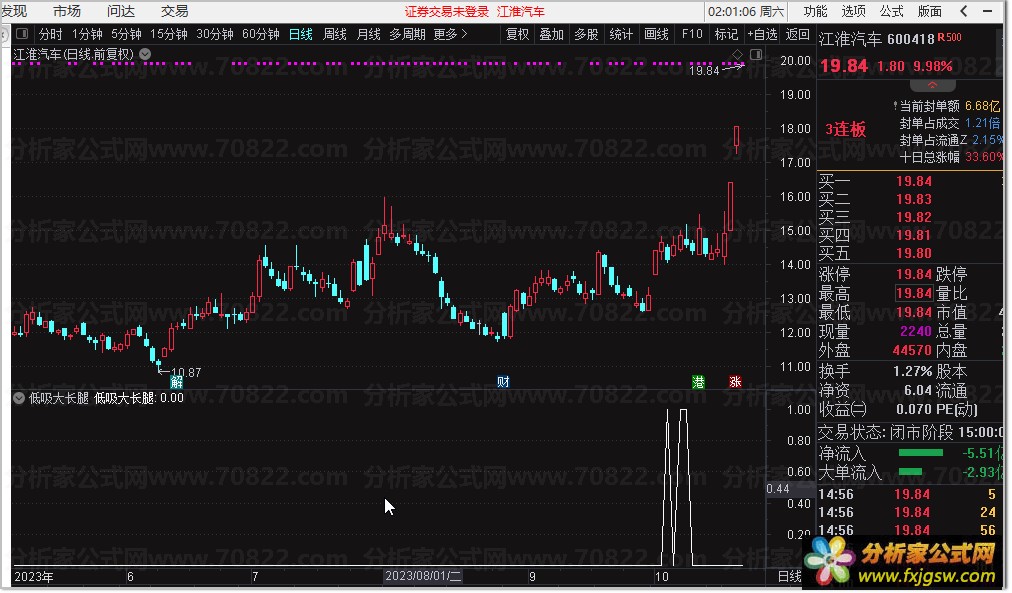The width and height of the screenshot is (1012, 593).
Task: Click the 最高 19.84 boxed value
Action: 914,294
